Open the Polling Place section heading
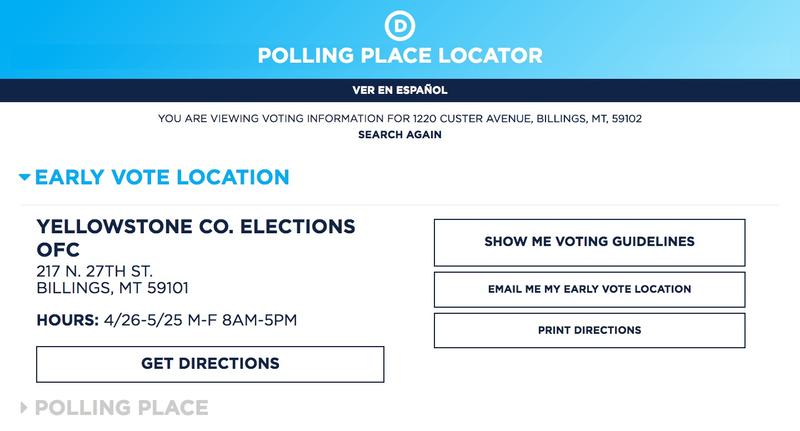 coord(121,408)
